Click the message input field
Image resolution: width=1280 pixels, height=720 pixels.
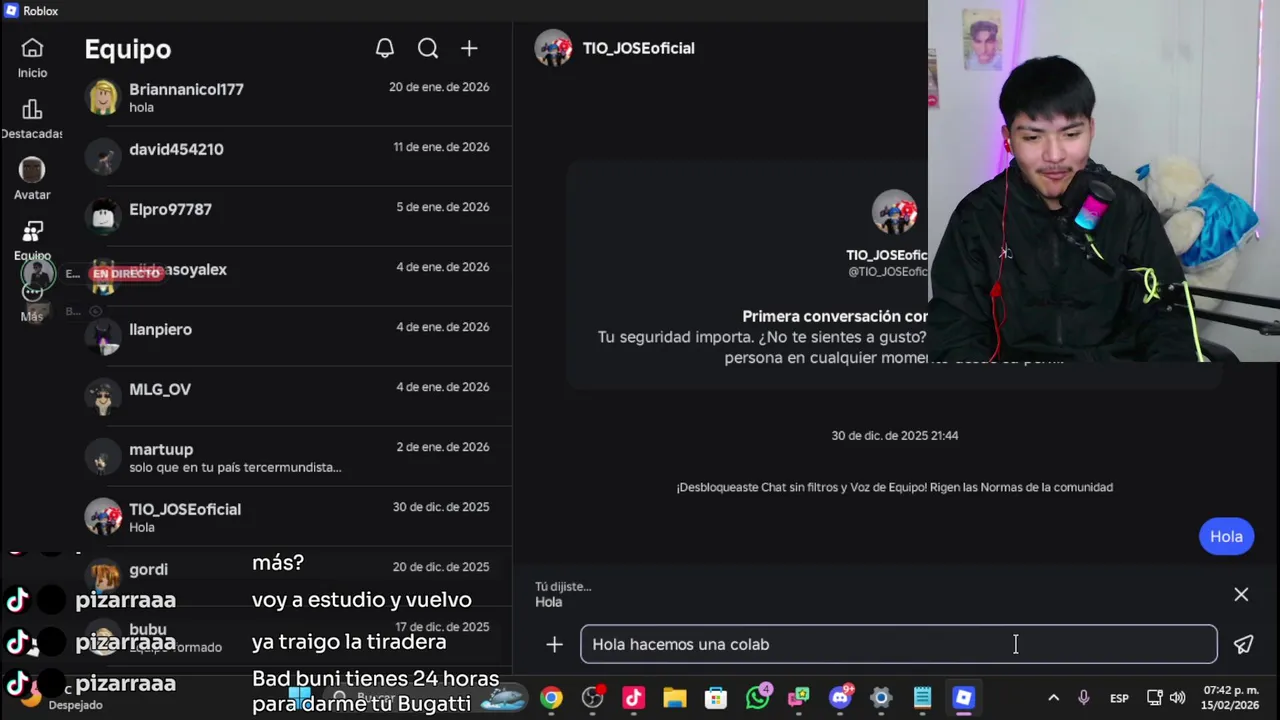click(x=899, y=644)
